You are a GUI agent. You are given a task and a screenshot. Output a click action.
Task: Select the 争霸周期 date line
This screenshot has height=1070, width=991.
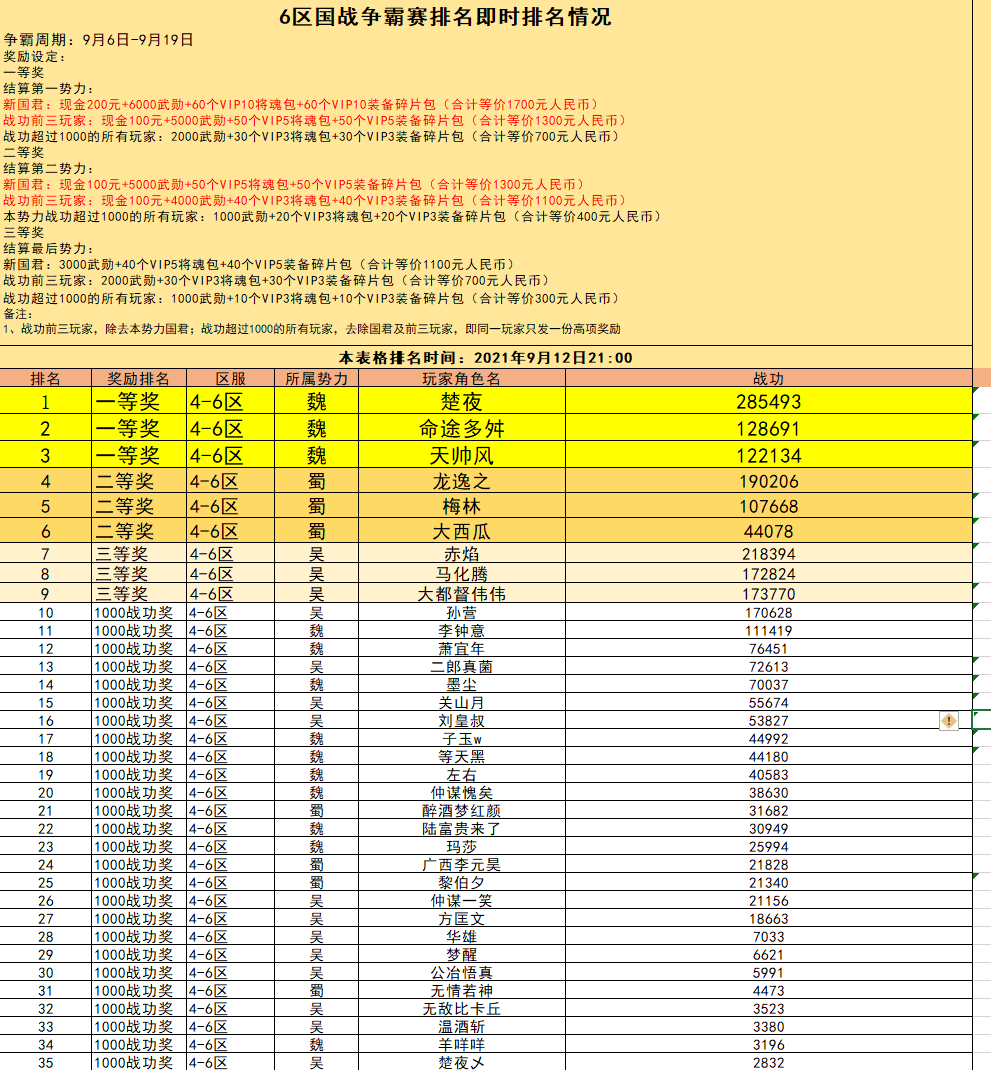point(98,40)
